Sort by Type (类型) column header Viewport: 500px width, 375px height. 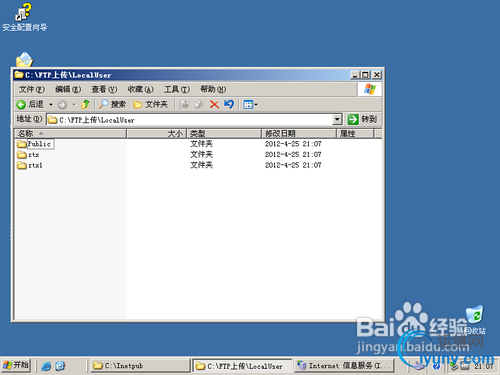[x=224, y=134]
